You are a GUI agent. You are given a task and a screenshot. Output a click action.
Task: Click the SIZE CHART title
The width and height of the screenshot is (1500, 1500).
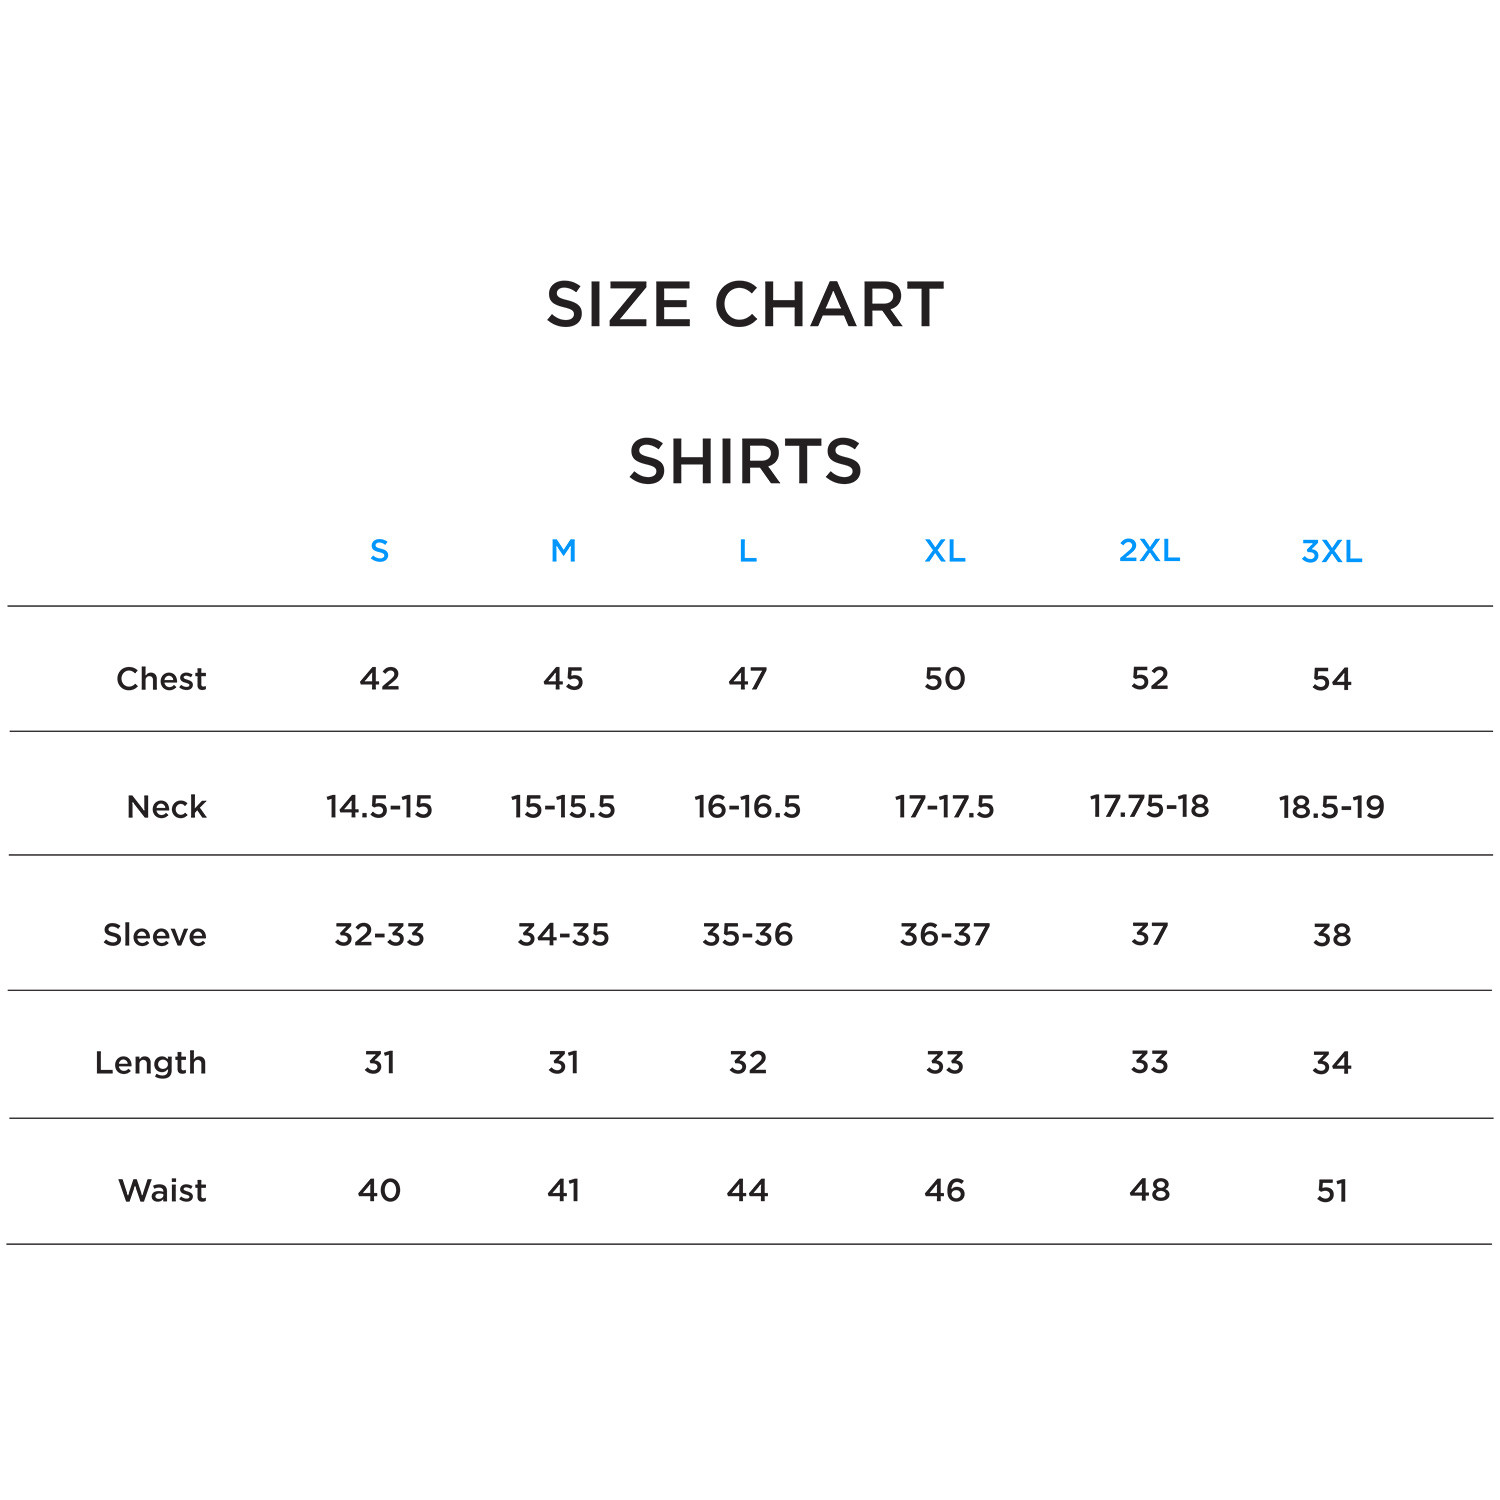pos(745,304)
